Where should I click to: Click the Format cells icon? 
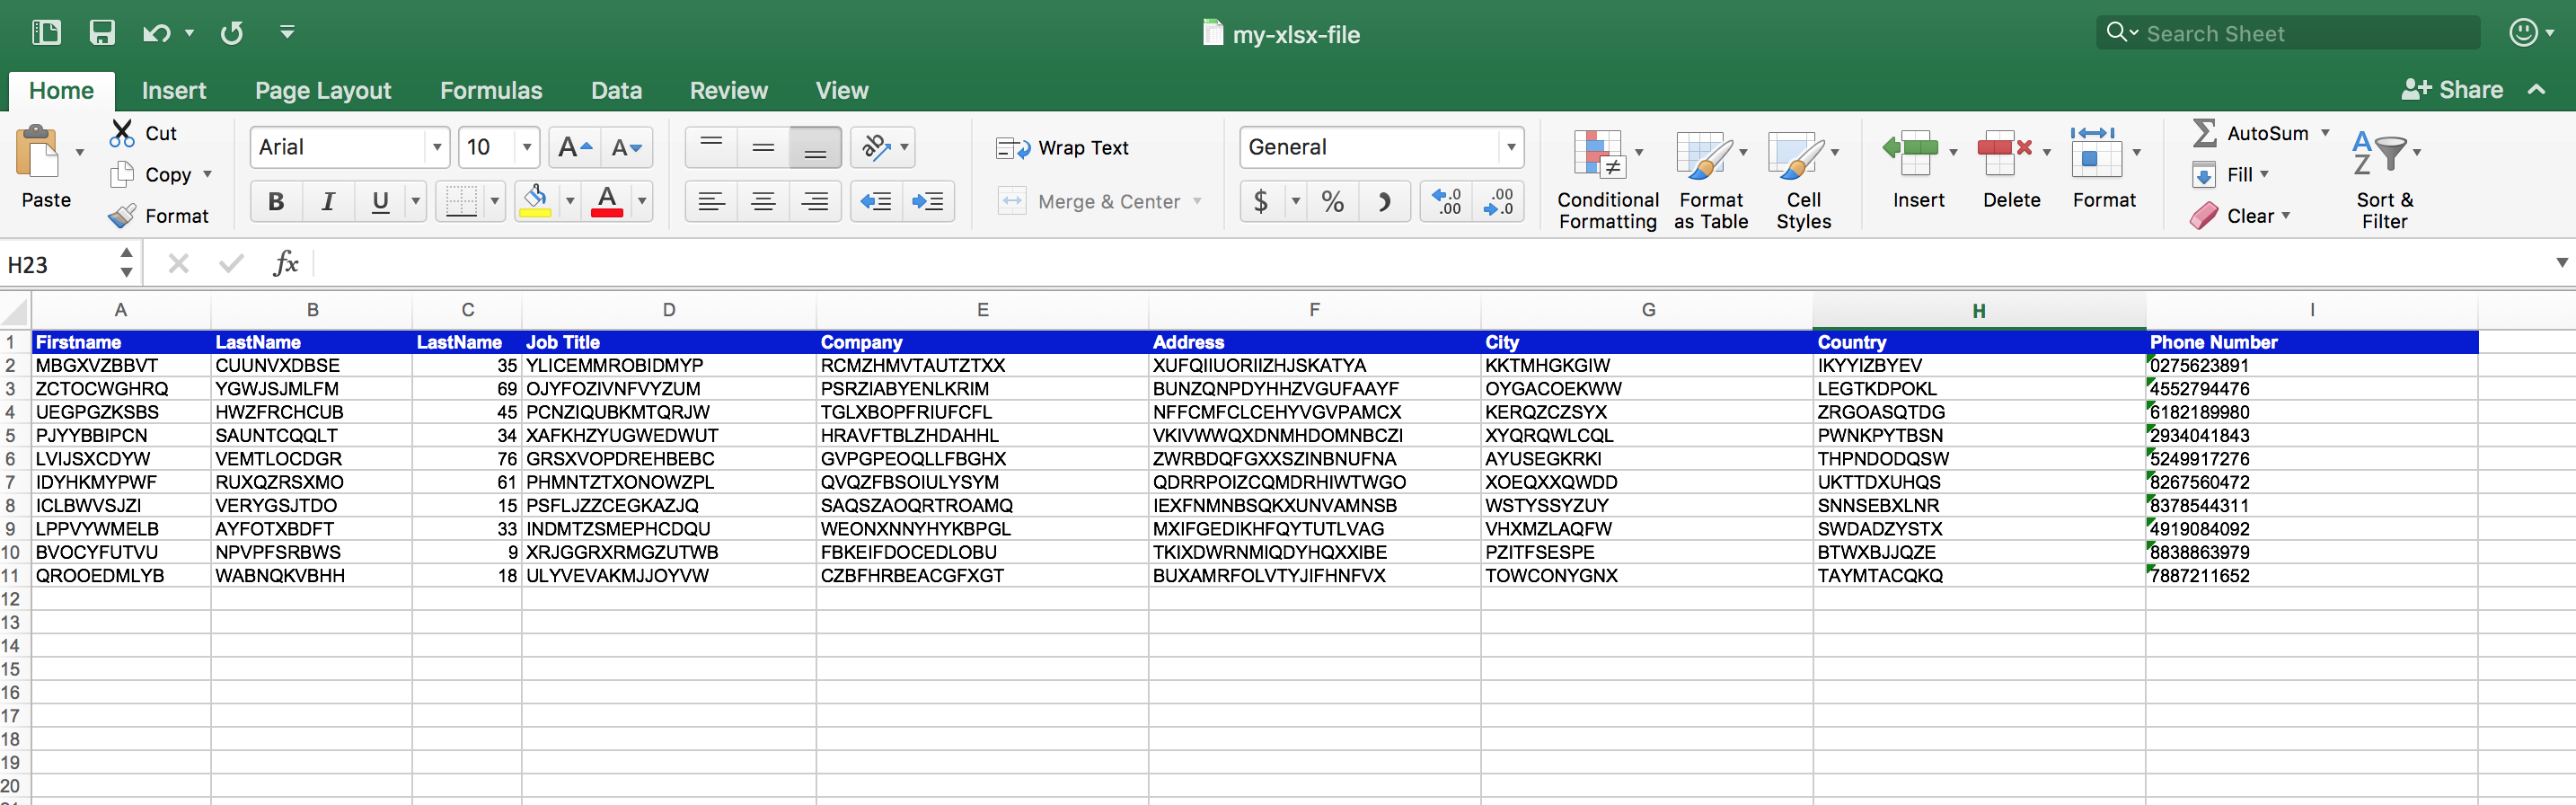2096,153
